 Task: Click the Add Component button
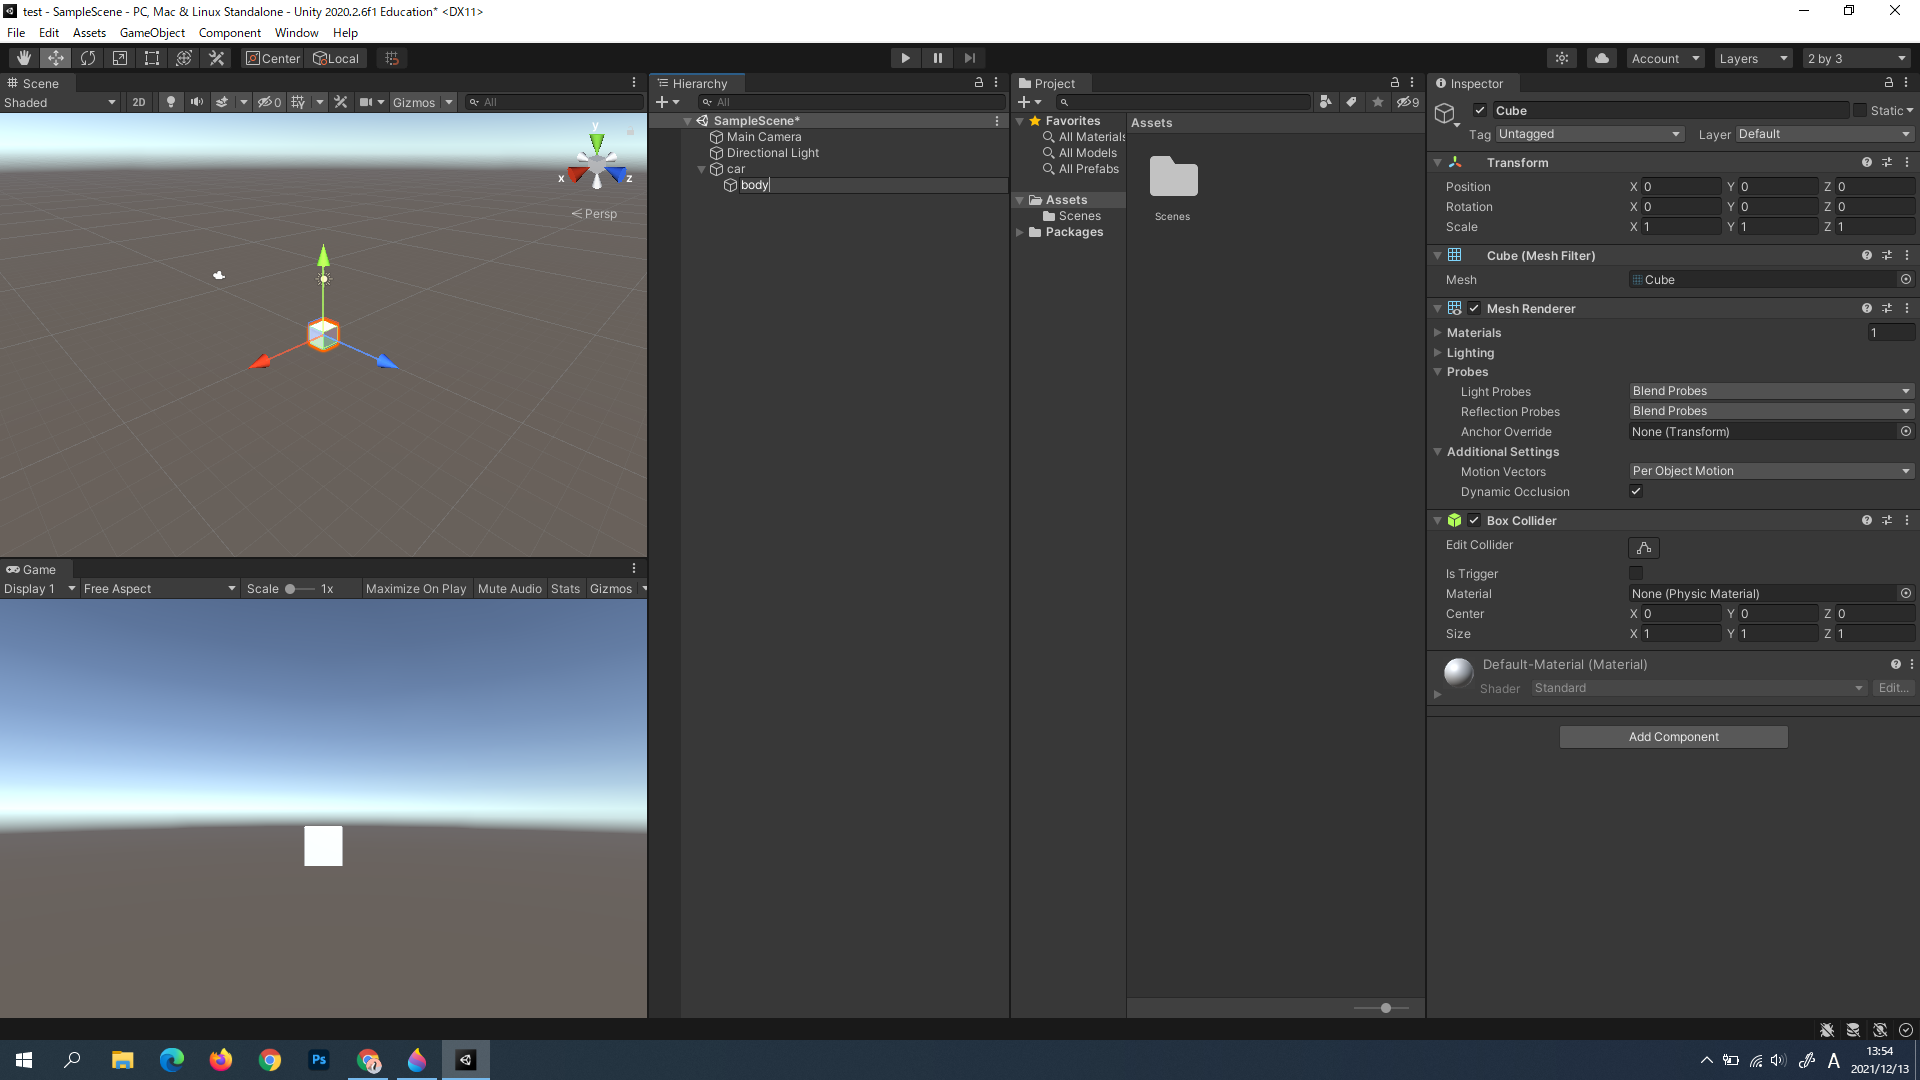point(1673,737)
